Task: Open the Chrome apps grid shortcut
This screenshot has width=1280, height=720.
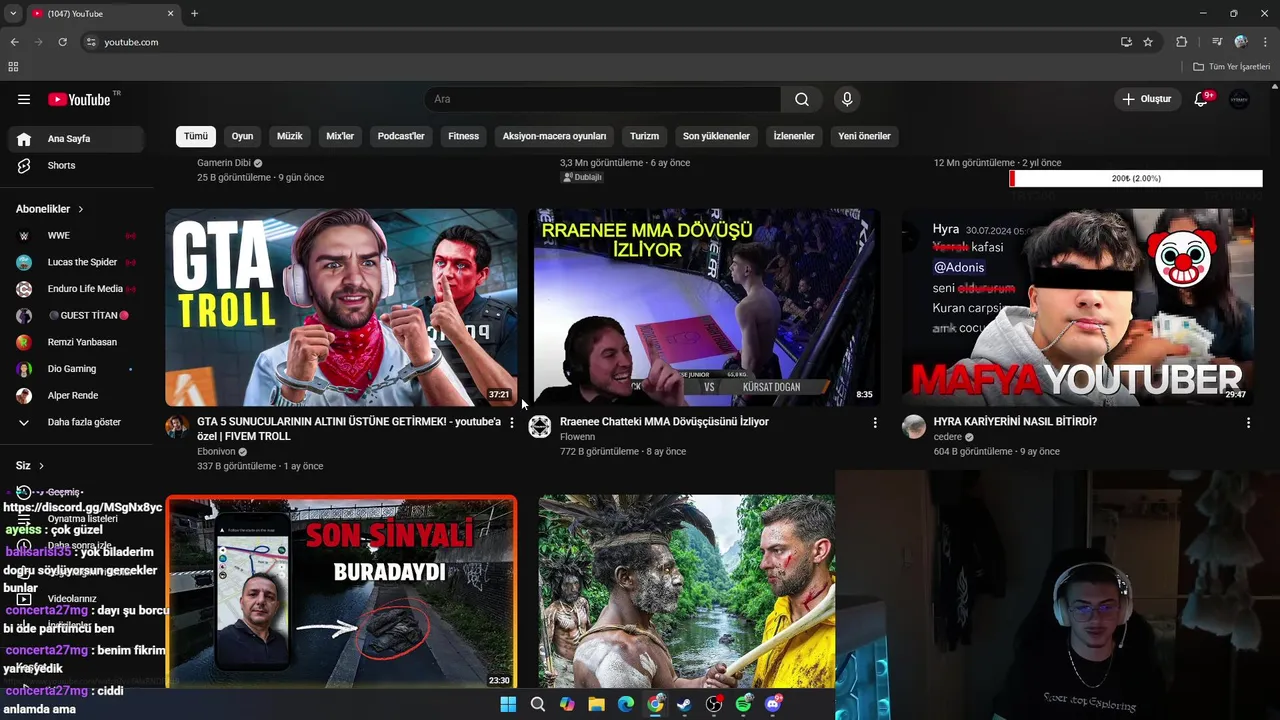Action: click(13, 67)
